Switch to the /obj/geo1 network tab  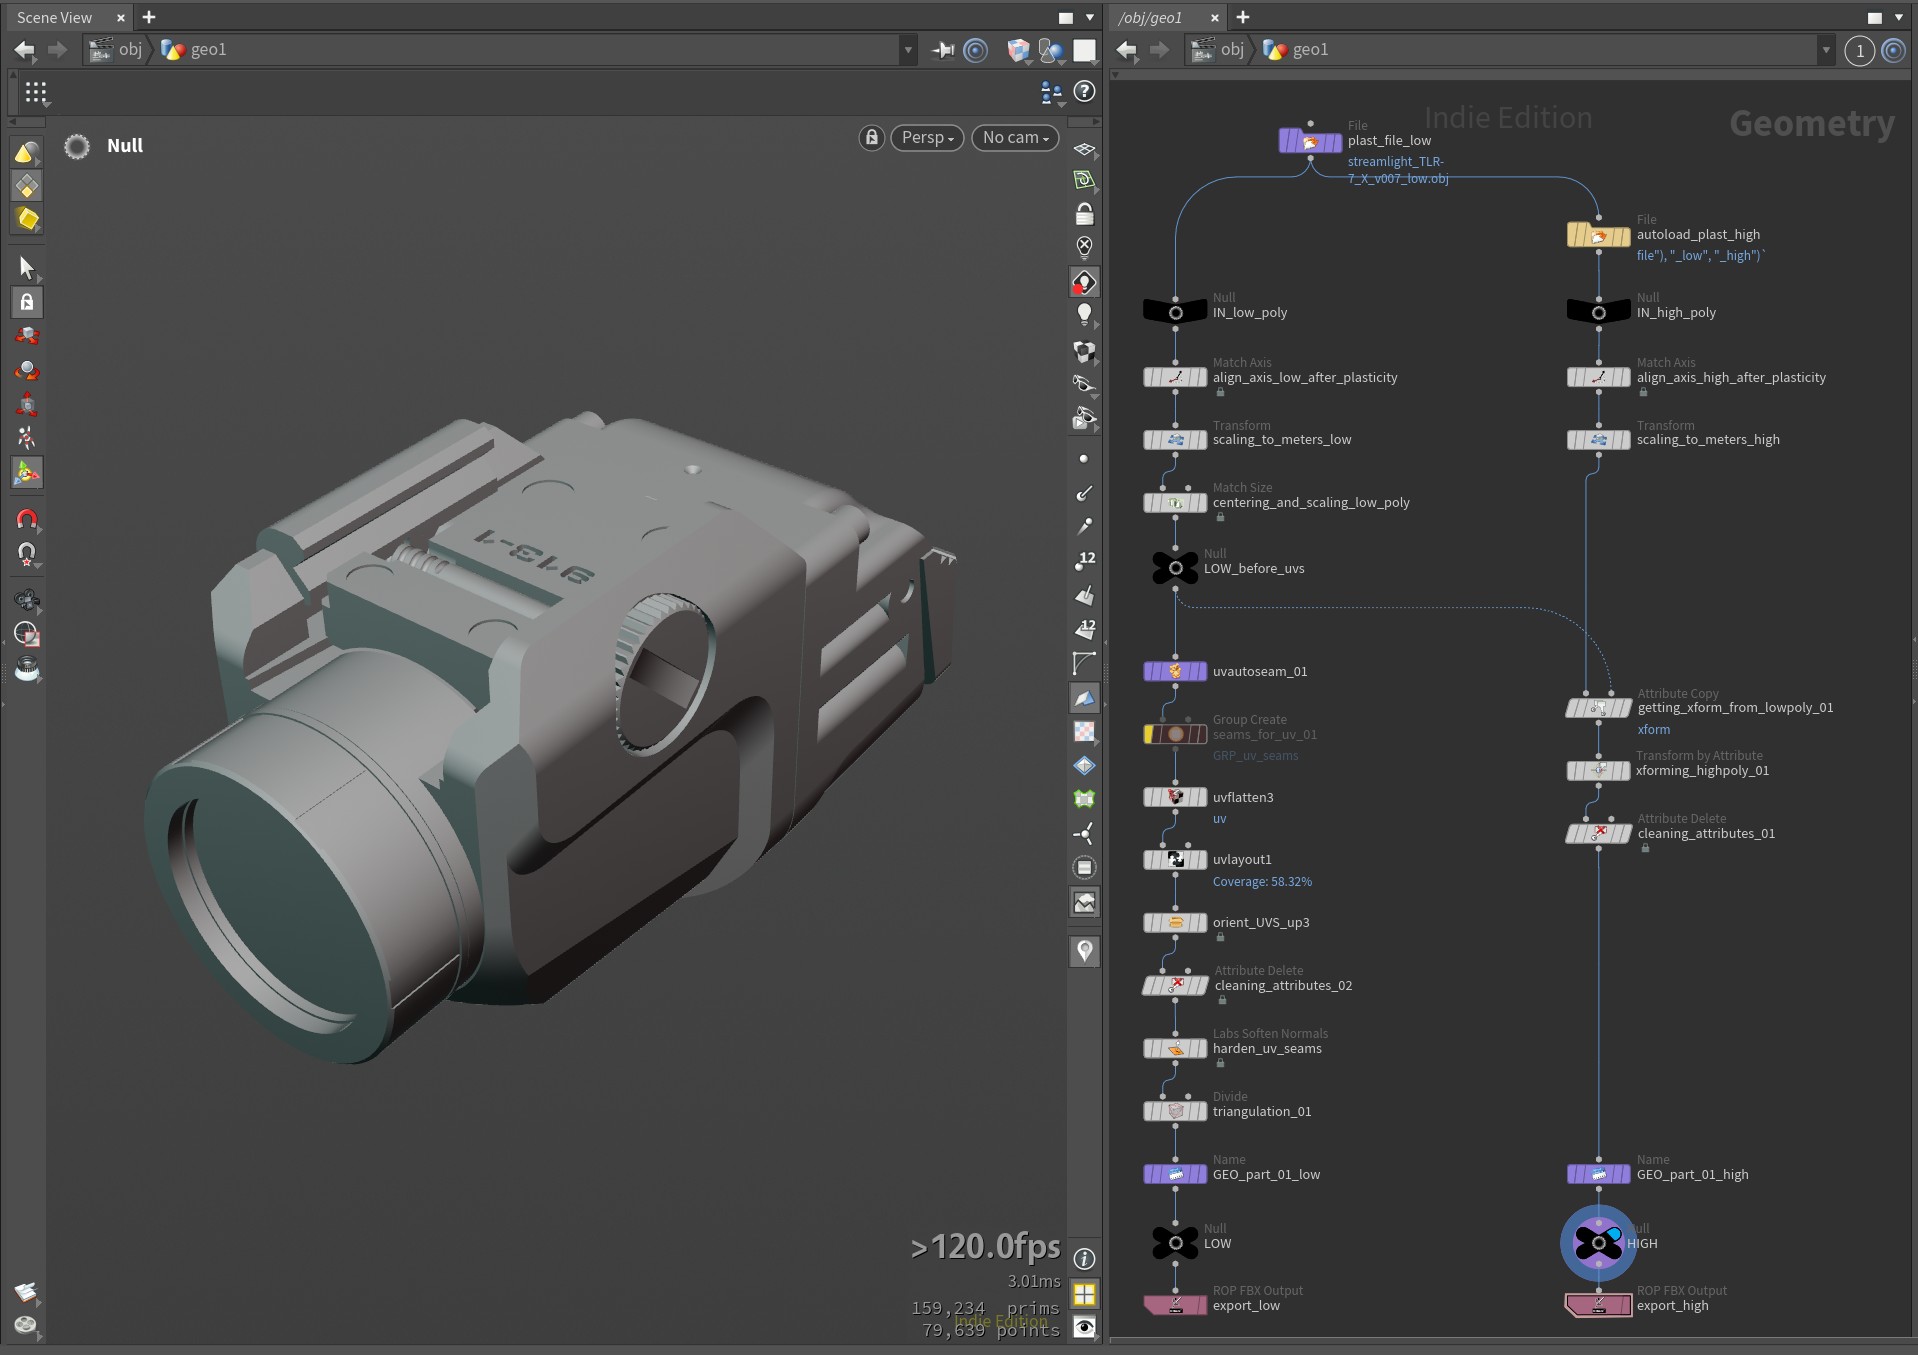(x=1150, y=17)
